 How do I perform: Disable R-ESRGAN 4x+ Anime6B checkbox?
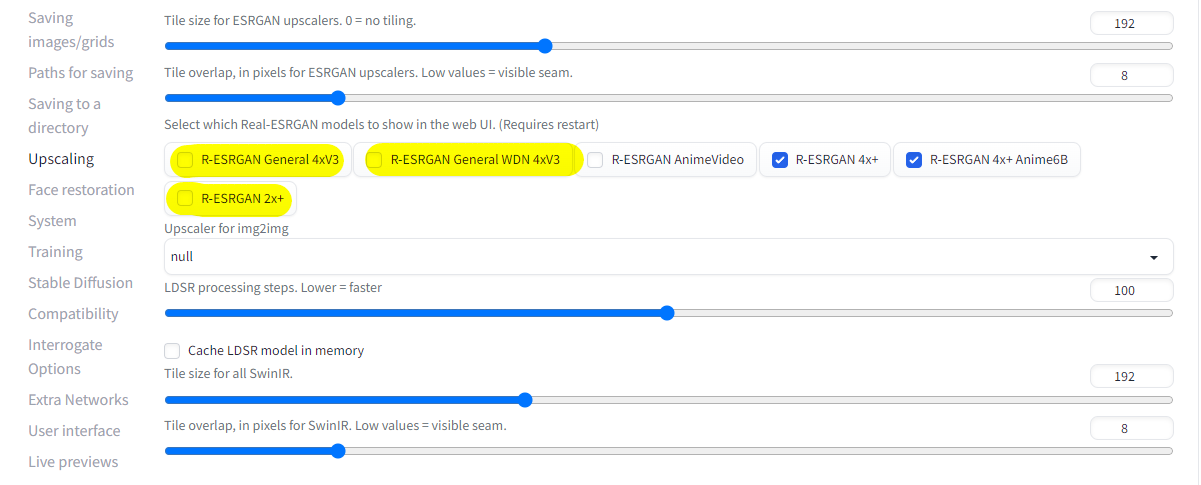click(913, 160)
